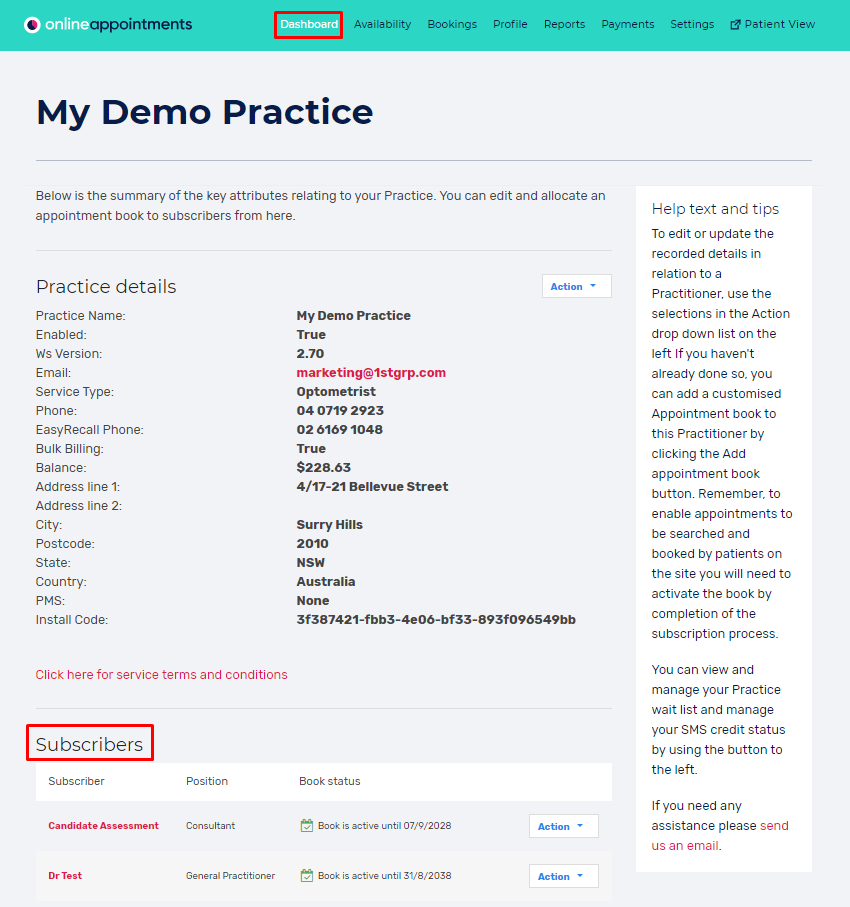This screenshot has width=850, height=907.
Task: Expand Action dropdown for Candidate Assessment
Action: (x=563, y=827)
